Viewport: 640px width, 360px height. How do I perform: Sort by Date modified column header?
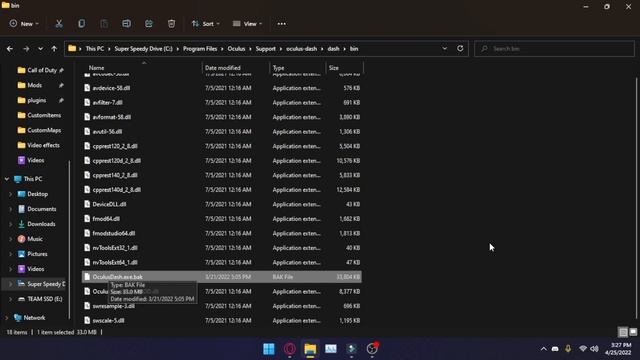[236, 68]
